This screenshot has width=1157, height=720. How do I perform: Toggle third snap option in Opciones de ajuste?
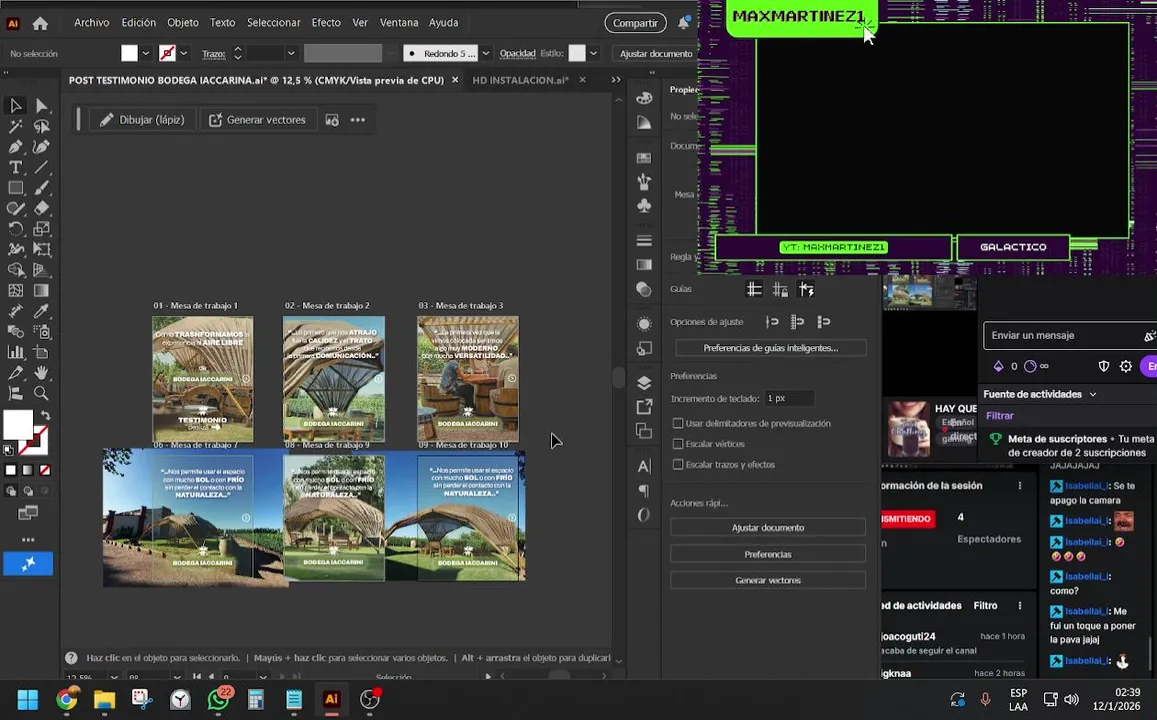pyautogui.click(x=823, y=322)
